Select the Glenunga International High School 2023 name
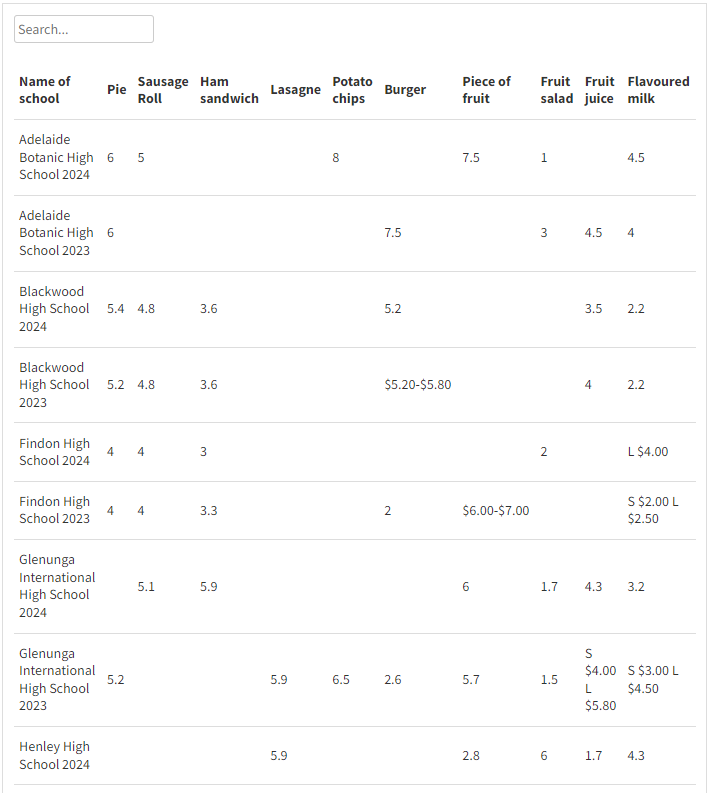This screenshot has height=793, width=710. pos(57,680)
